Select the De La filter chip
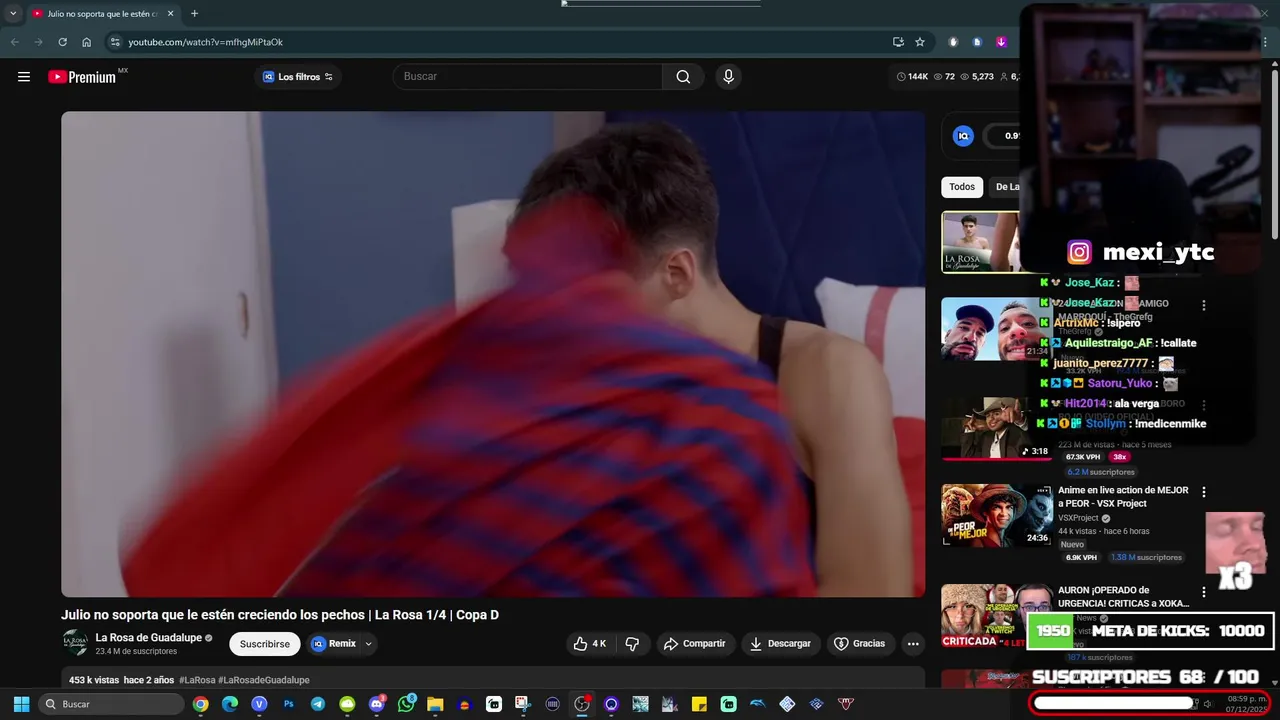The image size is (1280, 720). [x=1005, y=187]
